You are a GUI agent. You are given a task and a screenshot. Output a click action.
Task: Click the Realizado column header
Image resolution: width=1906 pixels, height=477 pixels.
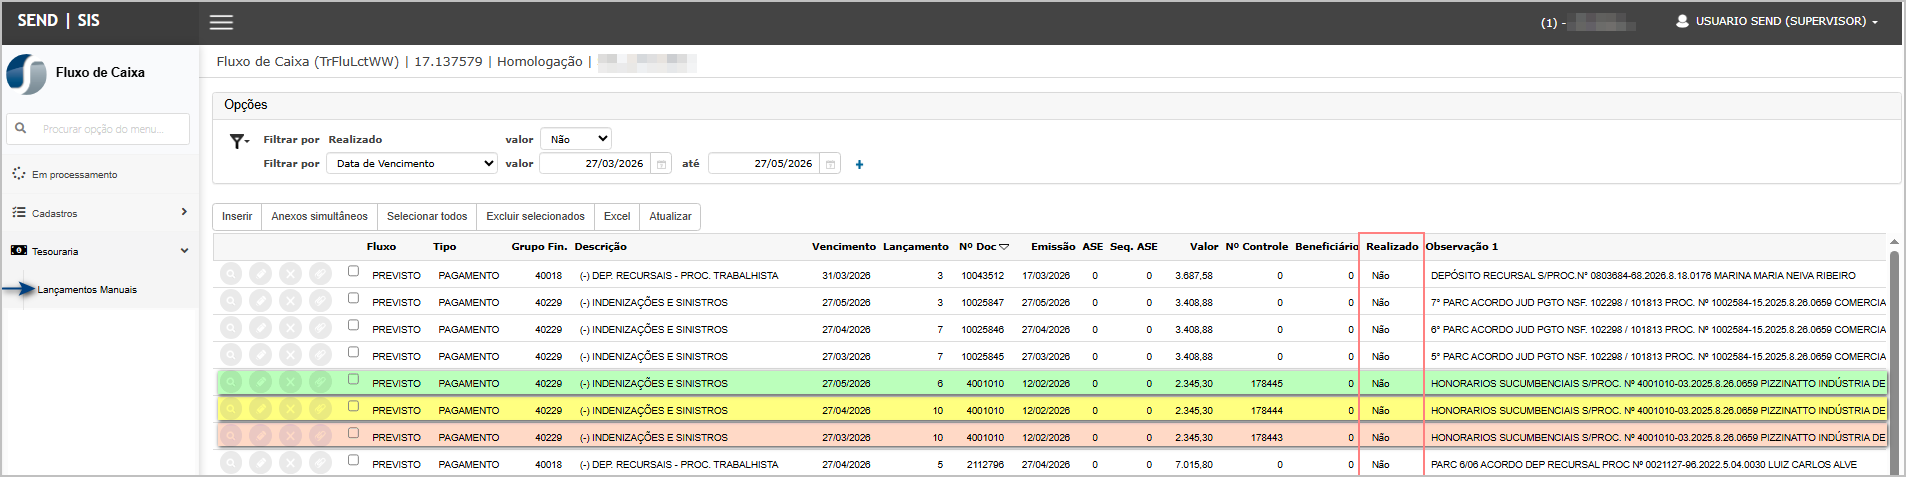(x=1392, y=247)
